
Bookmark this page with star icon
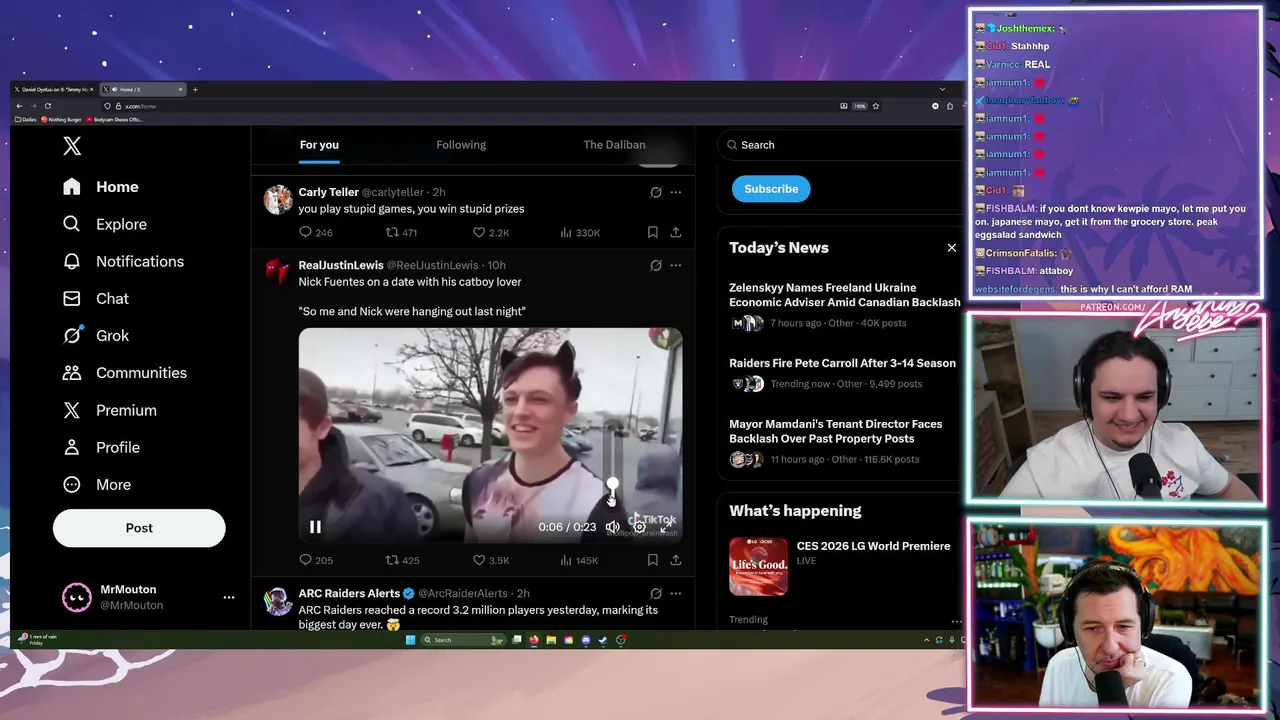(875, 106)
